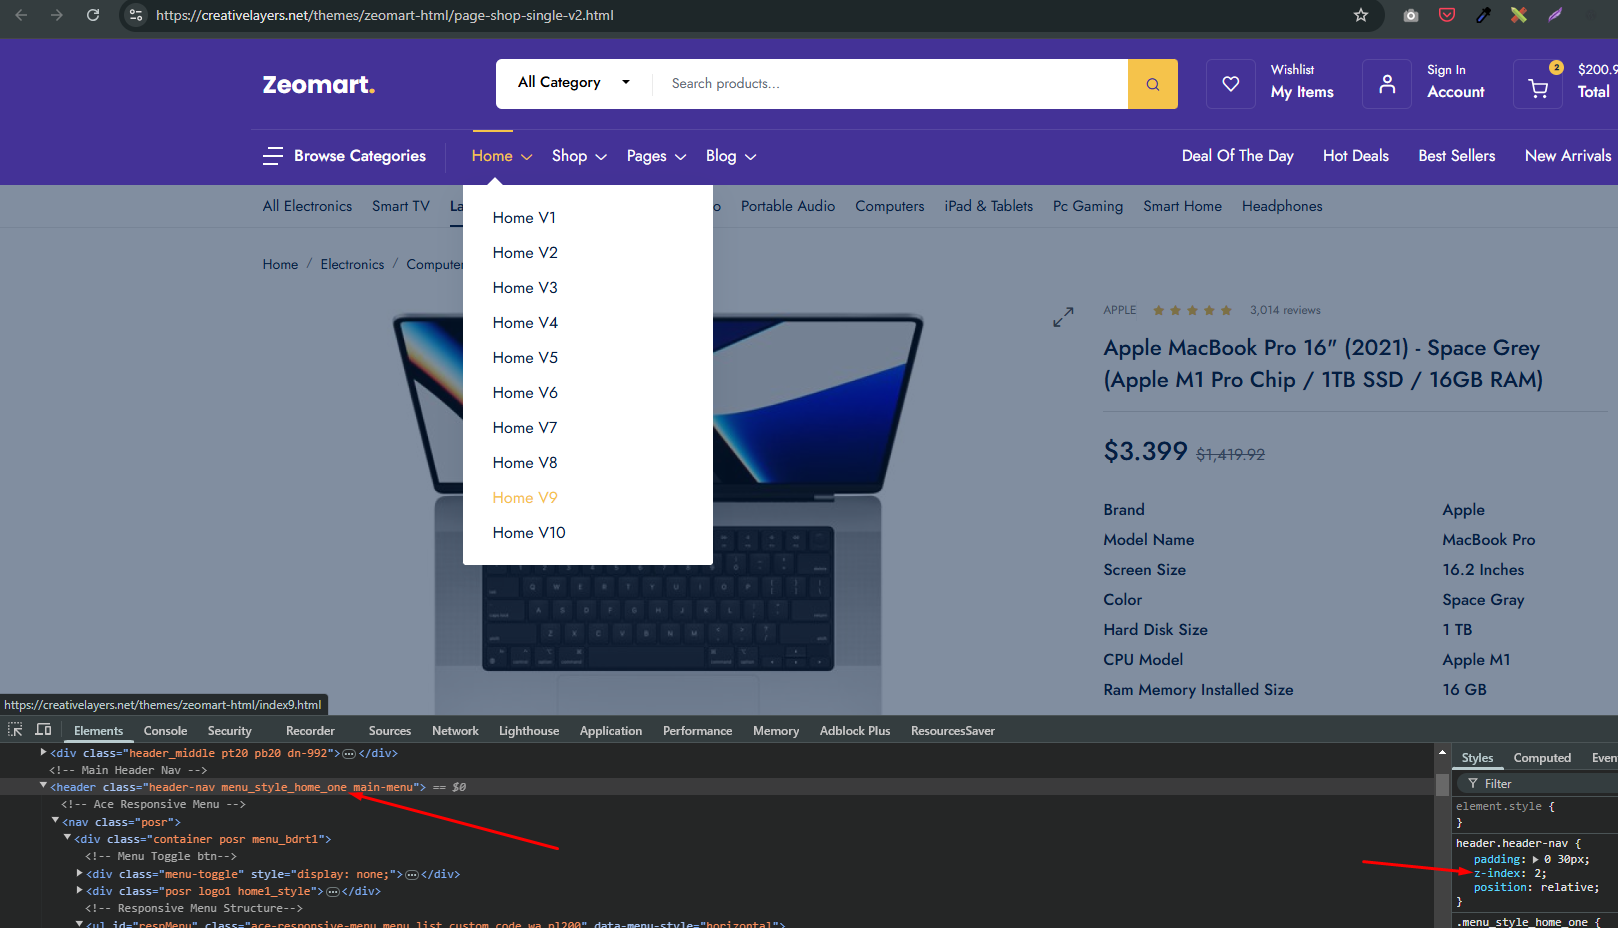Click the Browse Categories hamburger icon
Screen dimensions: 1618x928
pyautogui.click(x=273, y=156)
